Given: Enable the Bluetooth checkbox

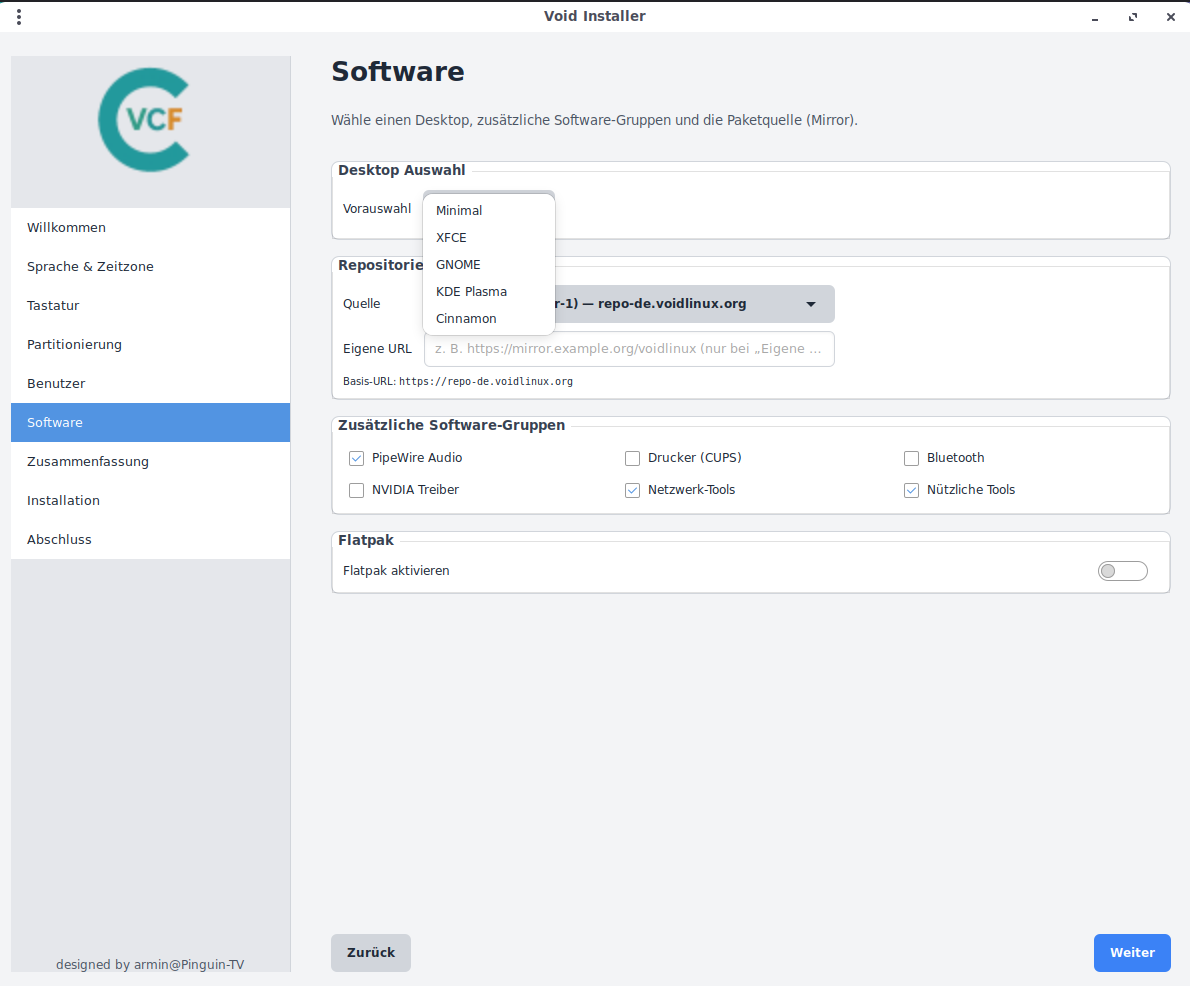Looking at the screenshot, I should (911, 458).
